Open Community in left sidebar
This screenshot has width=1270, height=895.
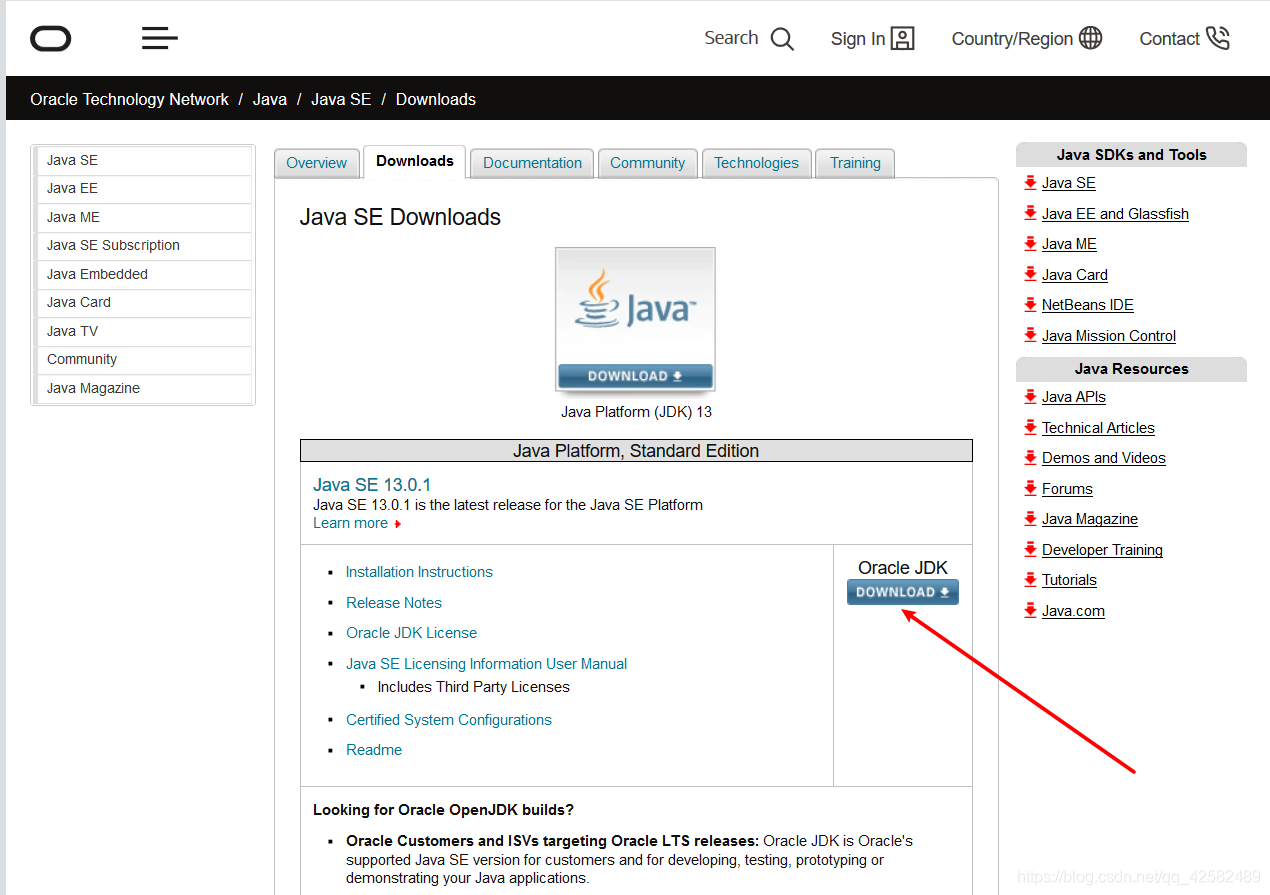click(144, 359)
